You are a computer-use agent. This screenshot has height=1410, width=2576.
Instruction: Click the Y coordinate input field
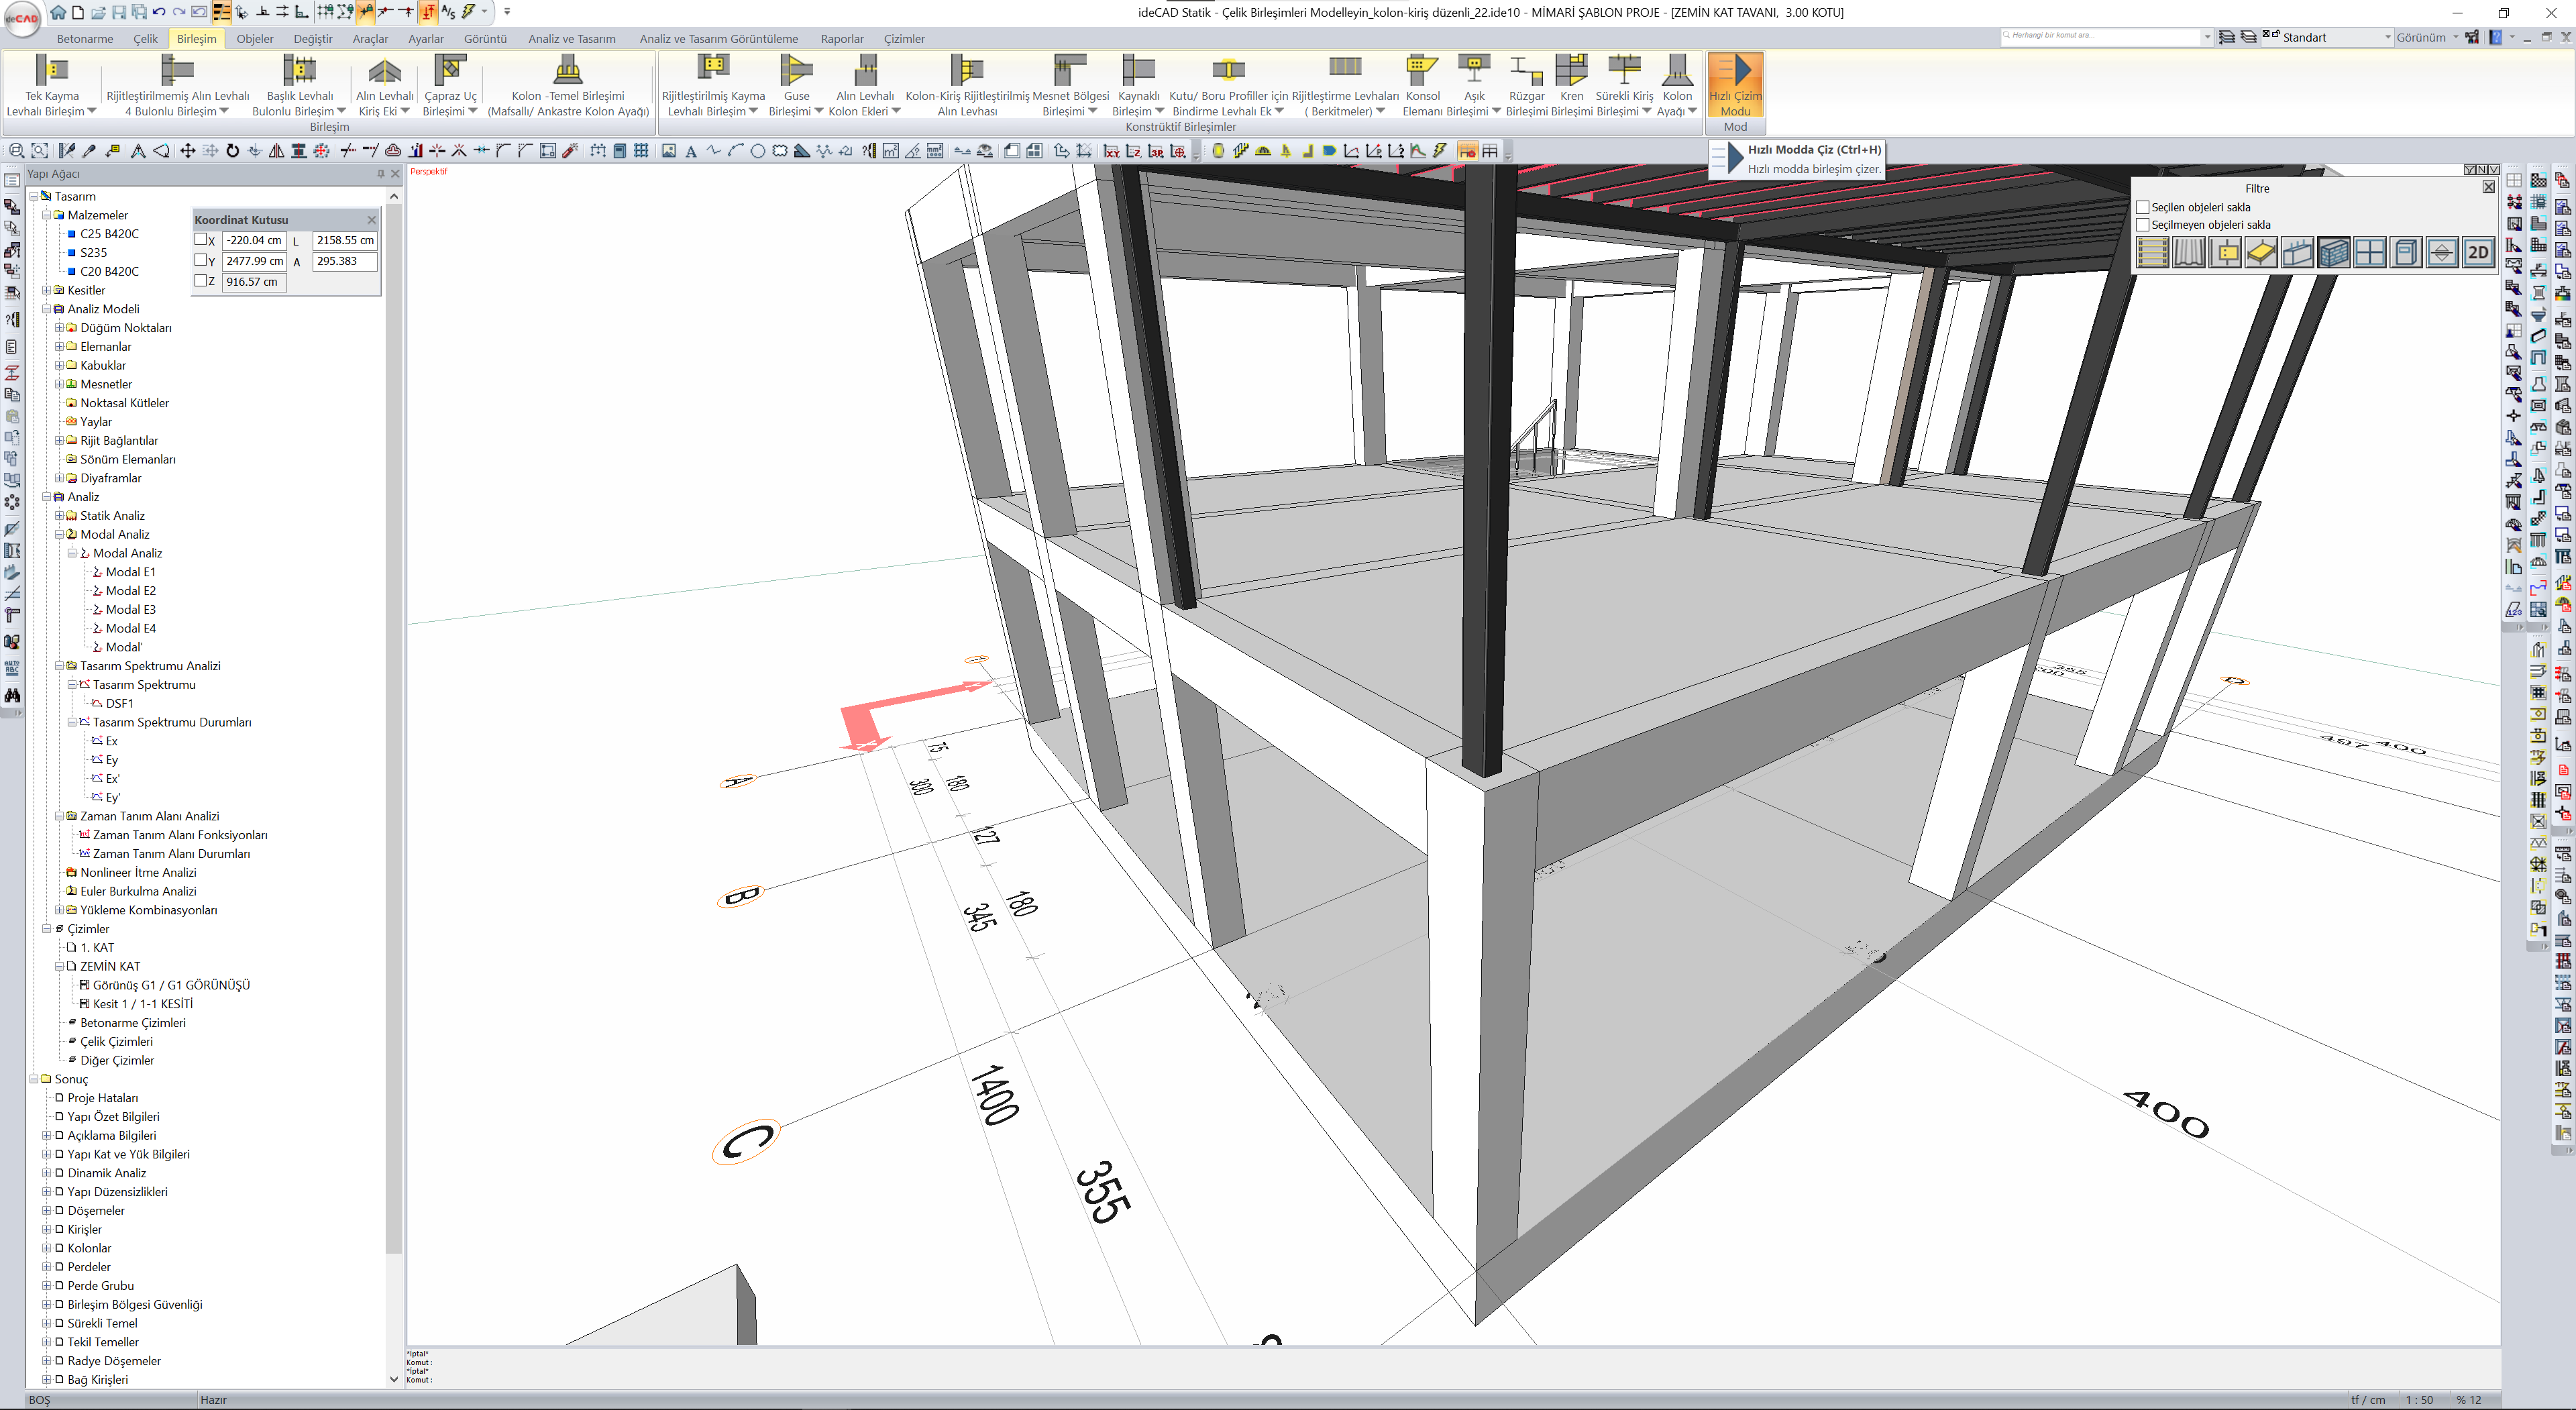pyautogui.click(x=254, y=261)
